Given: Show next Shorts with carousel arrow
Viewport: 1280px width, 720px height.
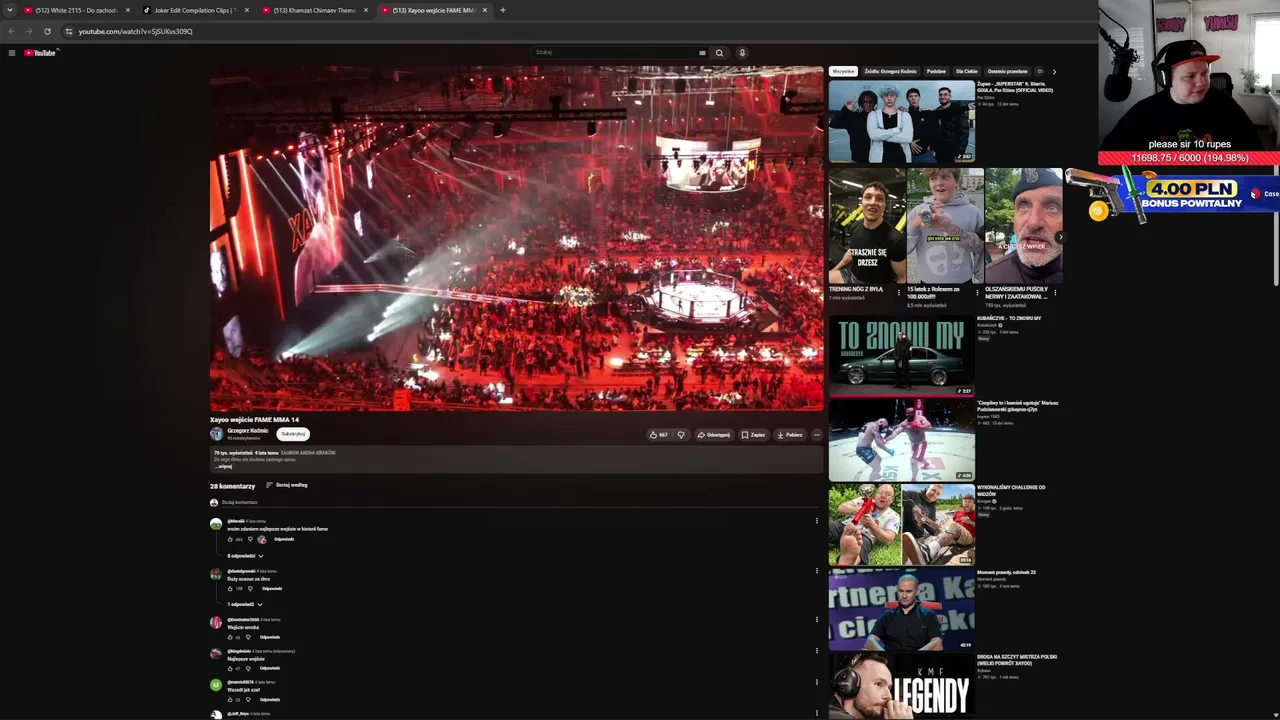Looking at the screenshot, I should (x=1059, y=237).
